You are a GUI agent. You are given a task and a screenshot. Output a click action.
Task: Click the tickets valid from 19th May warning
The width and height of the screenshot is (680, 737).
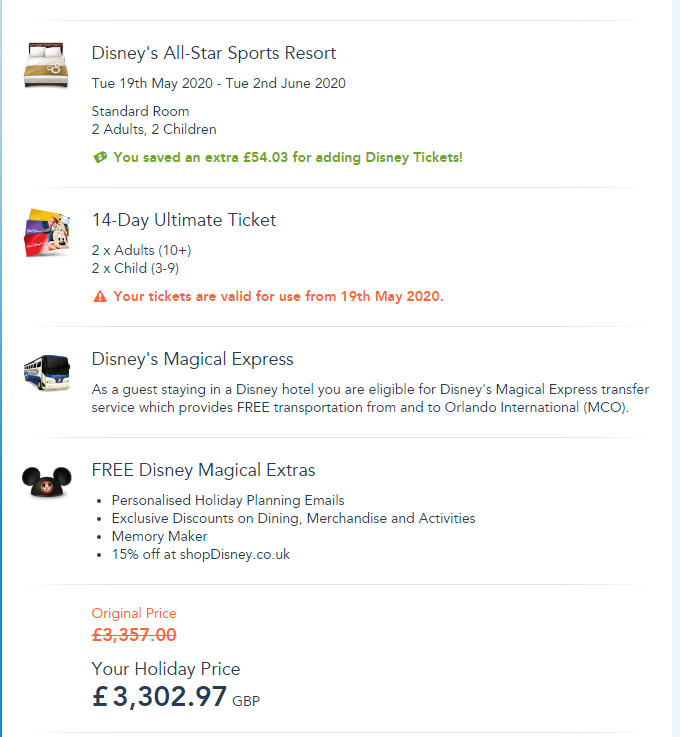click(278, 296)
